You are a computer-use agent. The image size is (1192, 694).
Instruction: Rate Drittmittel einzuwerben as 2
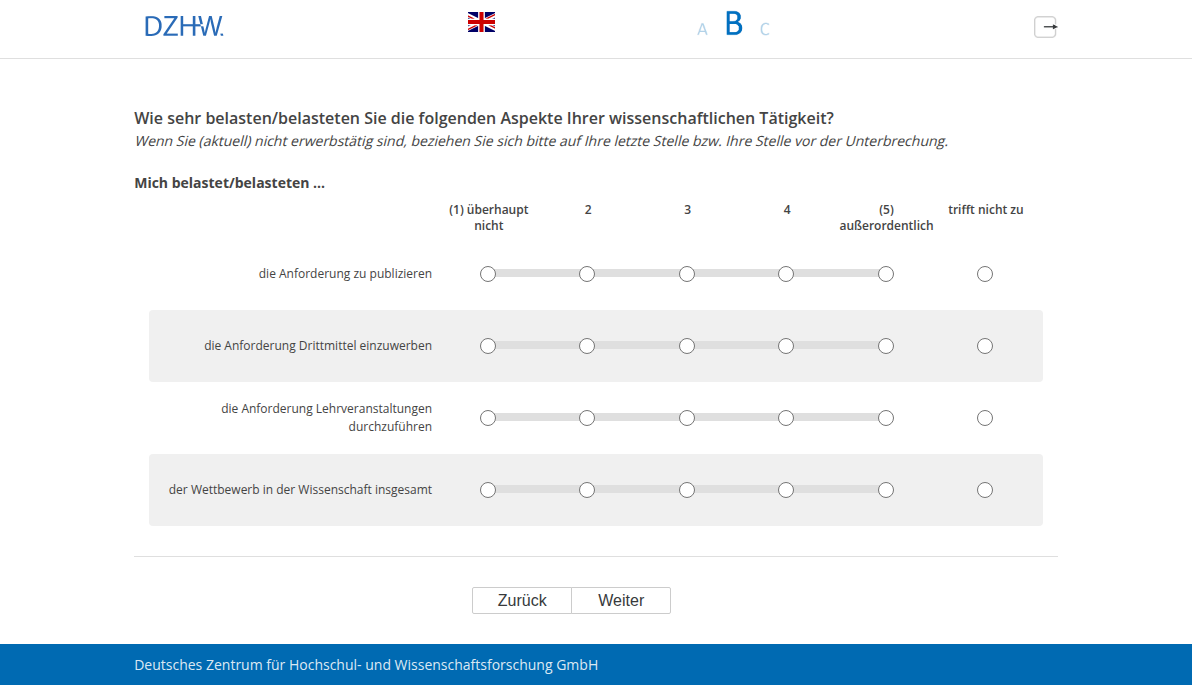pos(587,346)
